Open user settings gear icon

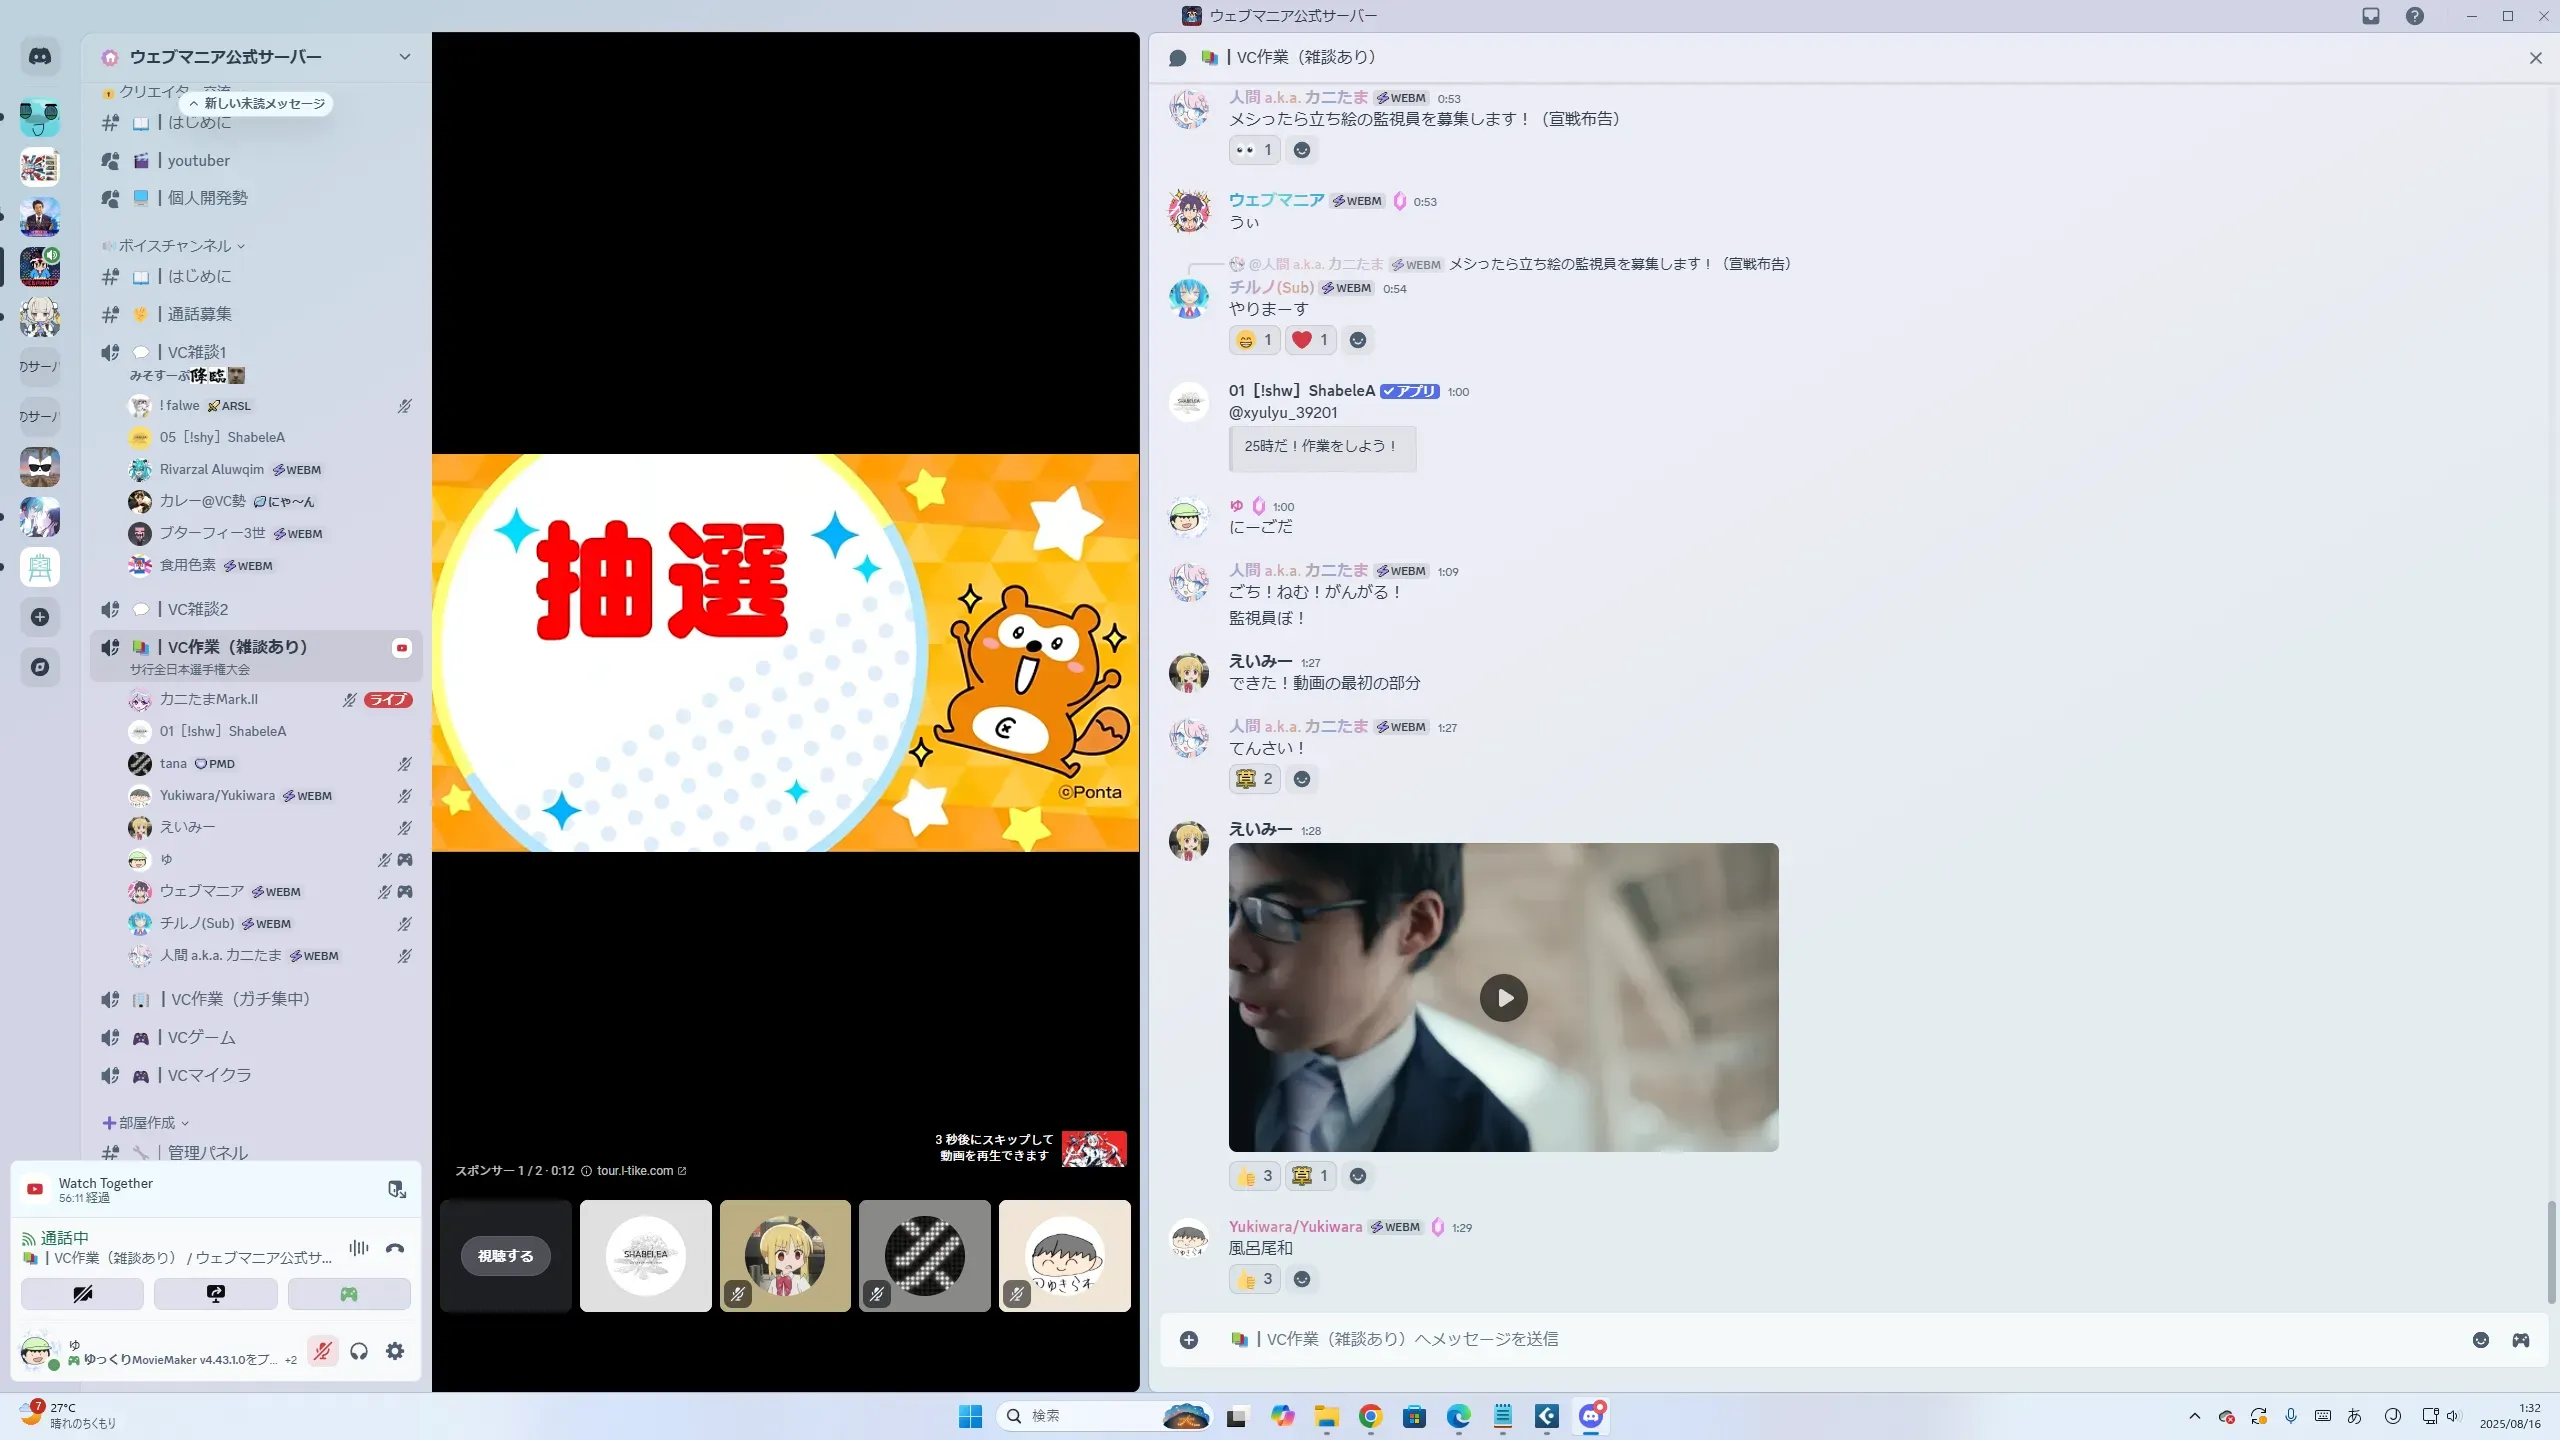395,1351
